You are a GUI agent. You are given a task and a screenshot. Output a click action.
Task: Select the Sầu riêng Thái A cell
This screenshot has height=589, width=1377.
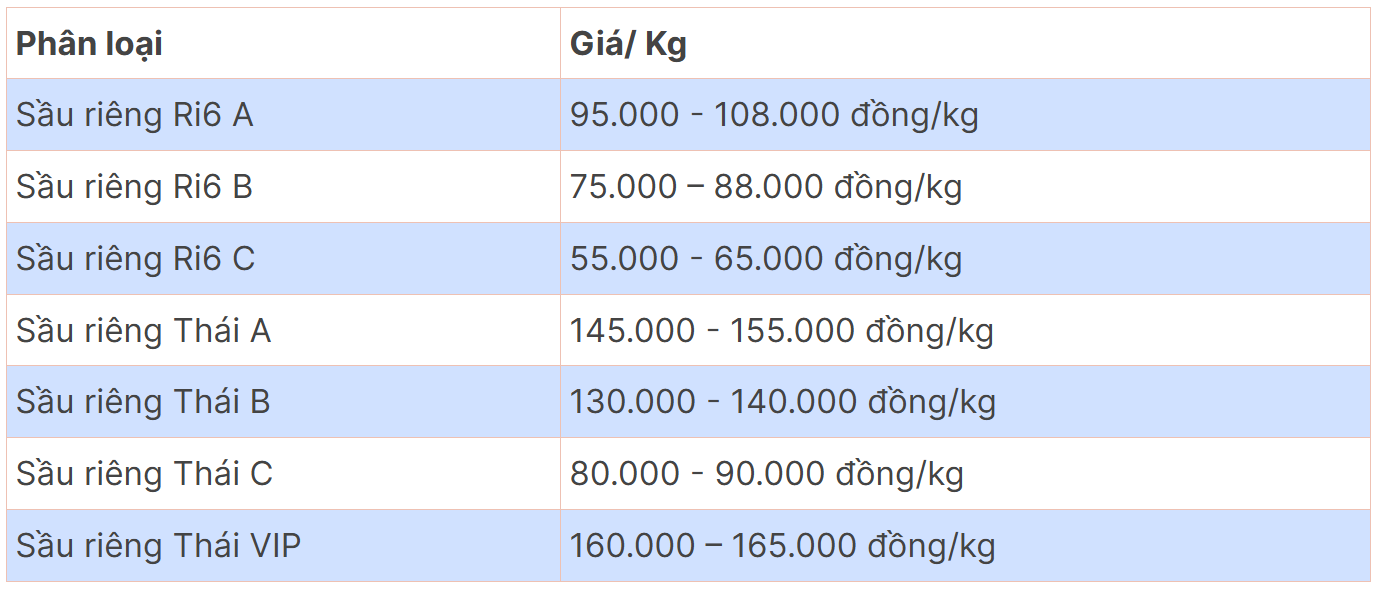click(x=143, y=330)
